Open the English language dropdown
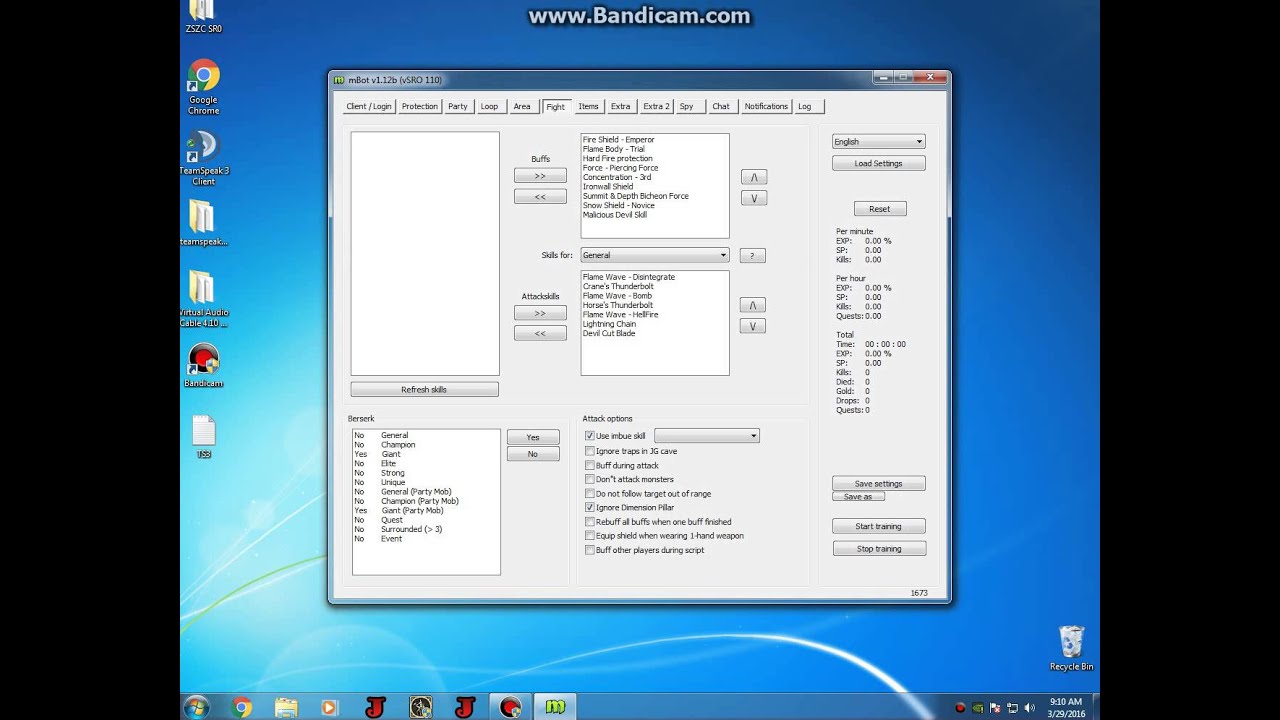The height and width of the screenshot is (720, 1280). click(x=878, y=142)
